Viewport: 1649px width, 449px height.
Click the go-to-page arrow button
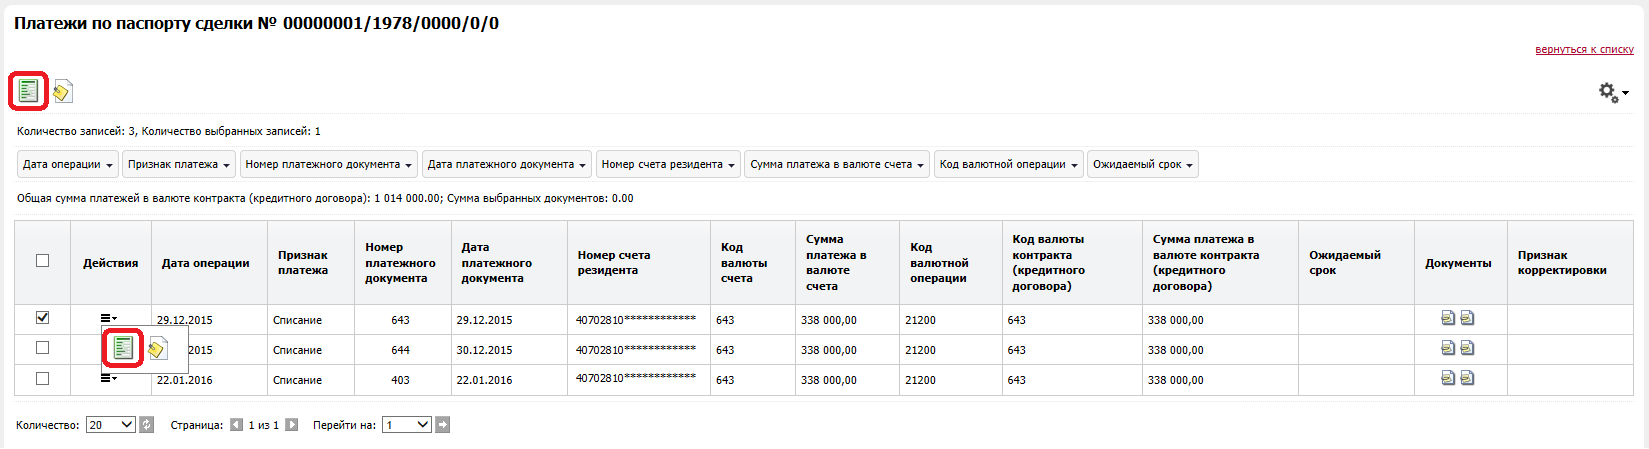point(443,425)
